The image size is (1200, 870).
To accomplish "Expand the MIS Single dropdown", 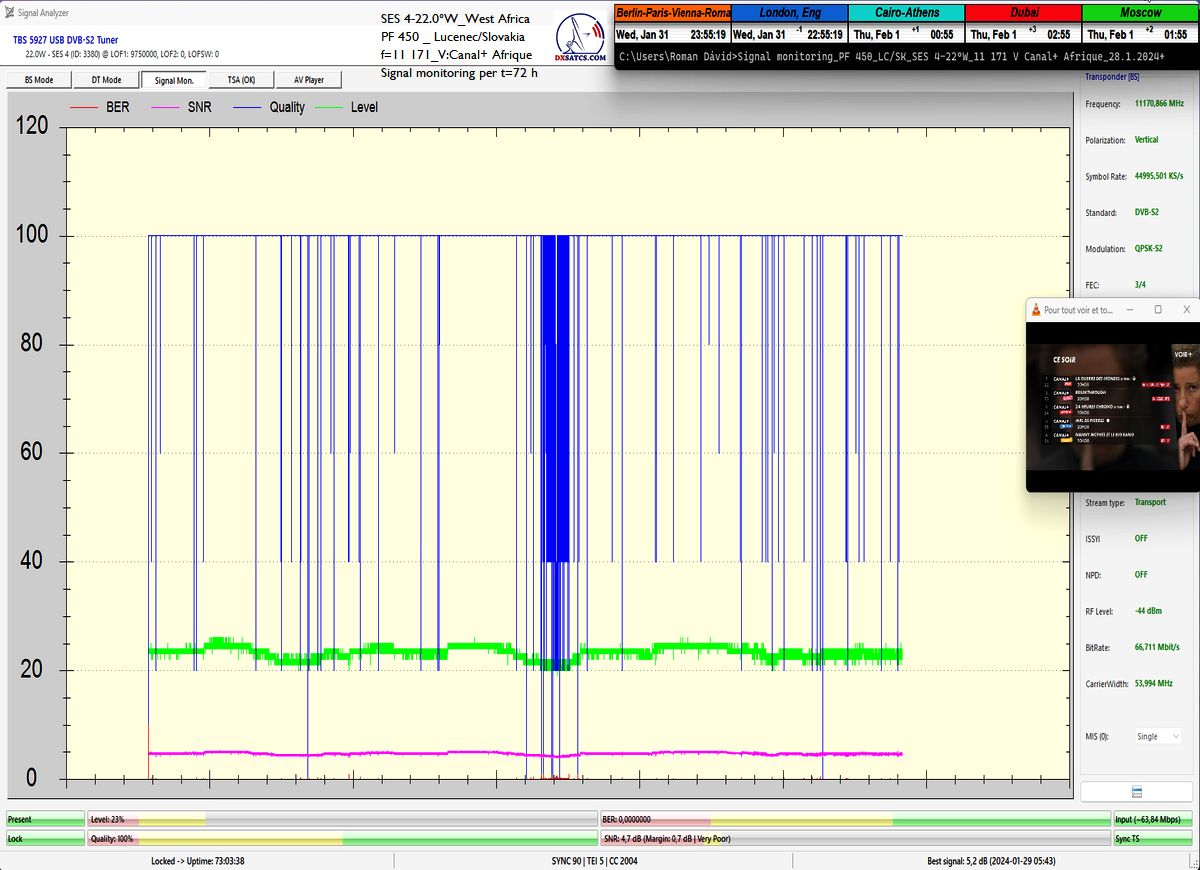I will coord(1160,736).
